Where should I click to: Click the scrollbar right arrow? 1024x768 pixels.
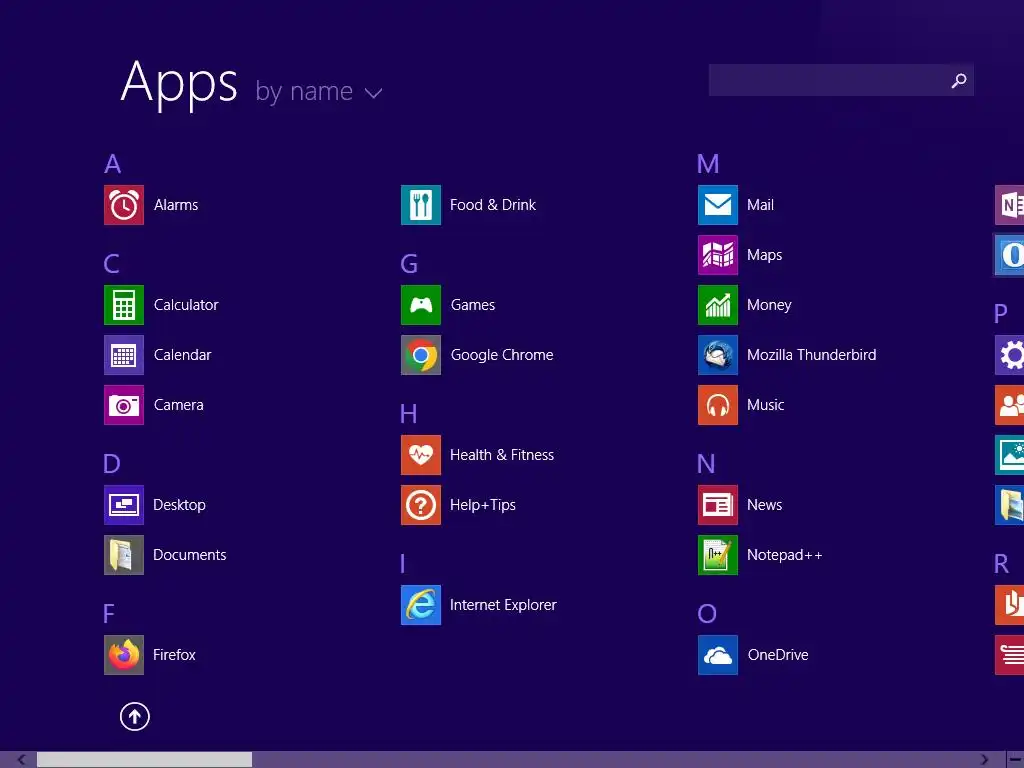click(x=984, y=760)
